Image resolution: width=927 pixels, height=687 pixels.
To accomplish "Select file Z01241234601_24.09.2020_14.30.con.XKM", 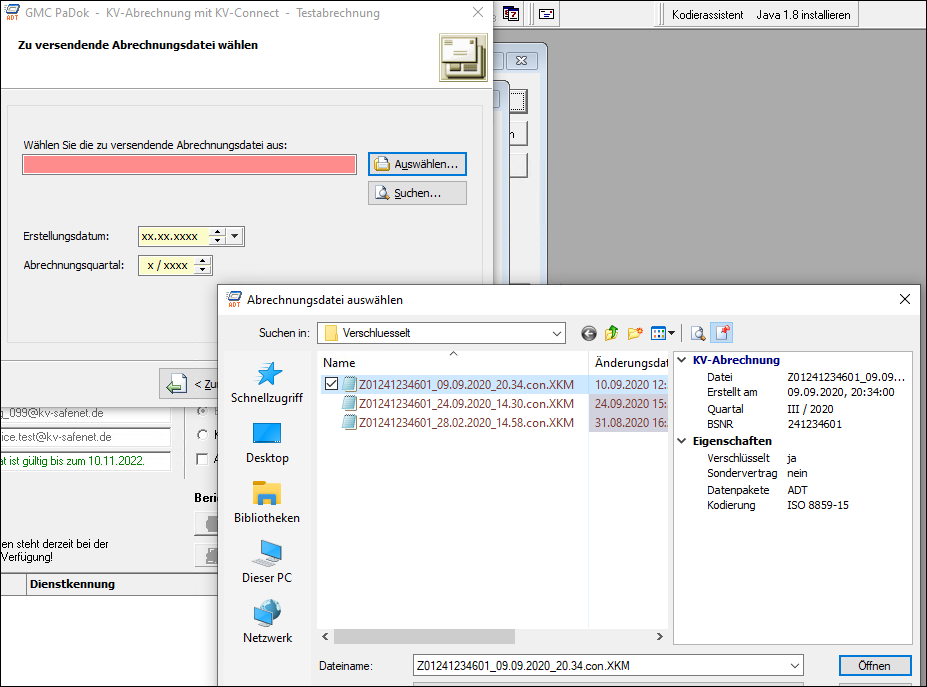I will (x=466, y=403).
